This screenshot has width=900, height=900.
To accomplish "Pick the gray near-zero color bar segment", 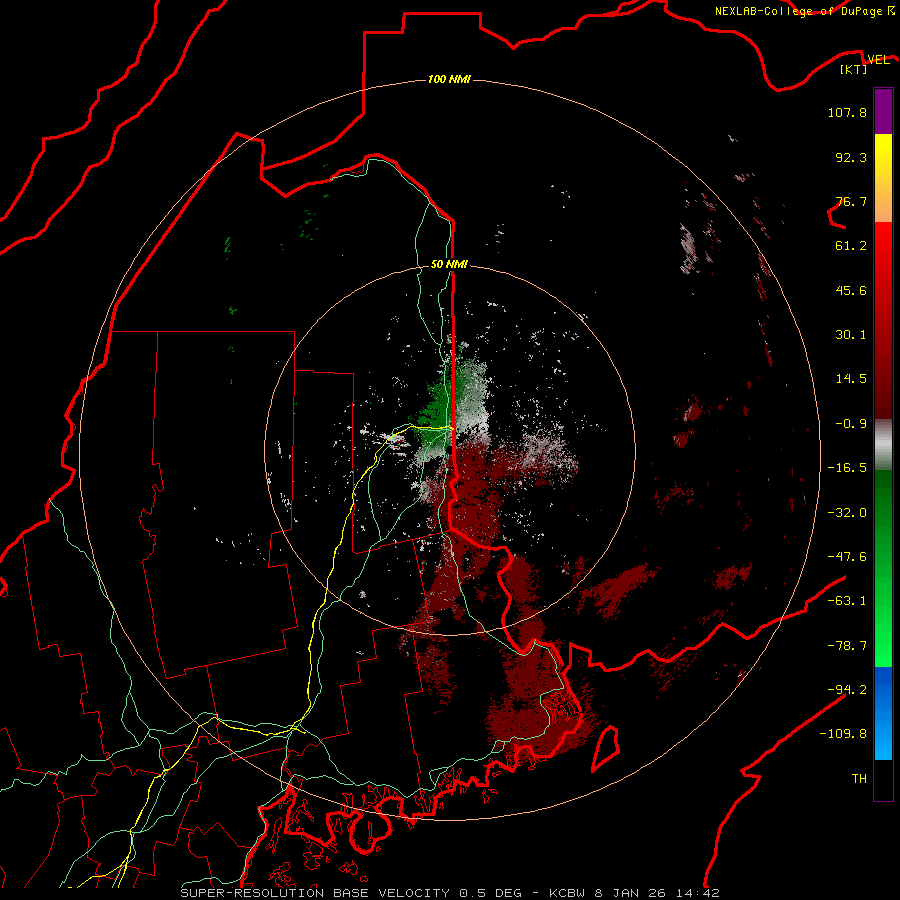I will point(883,445).
